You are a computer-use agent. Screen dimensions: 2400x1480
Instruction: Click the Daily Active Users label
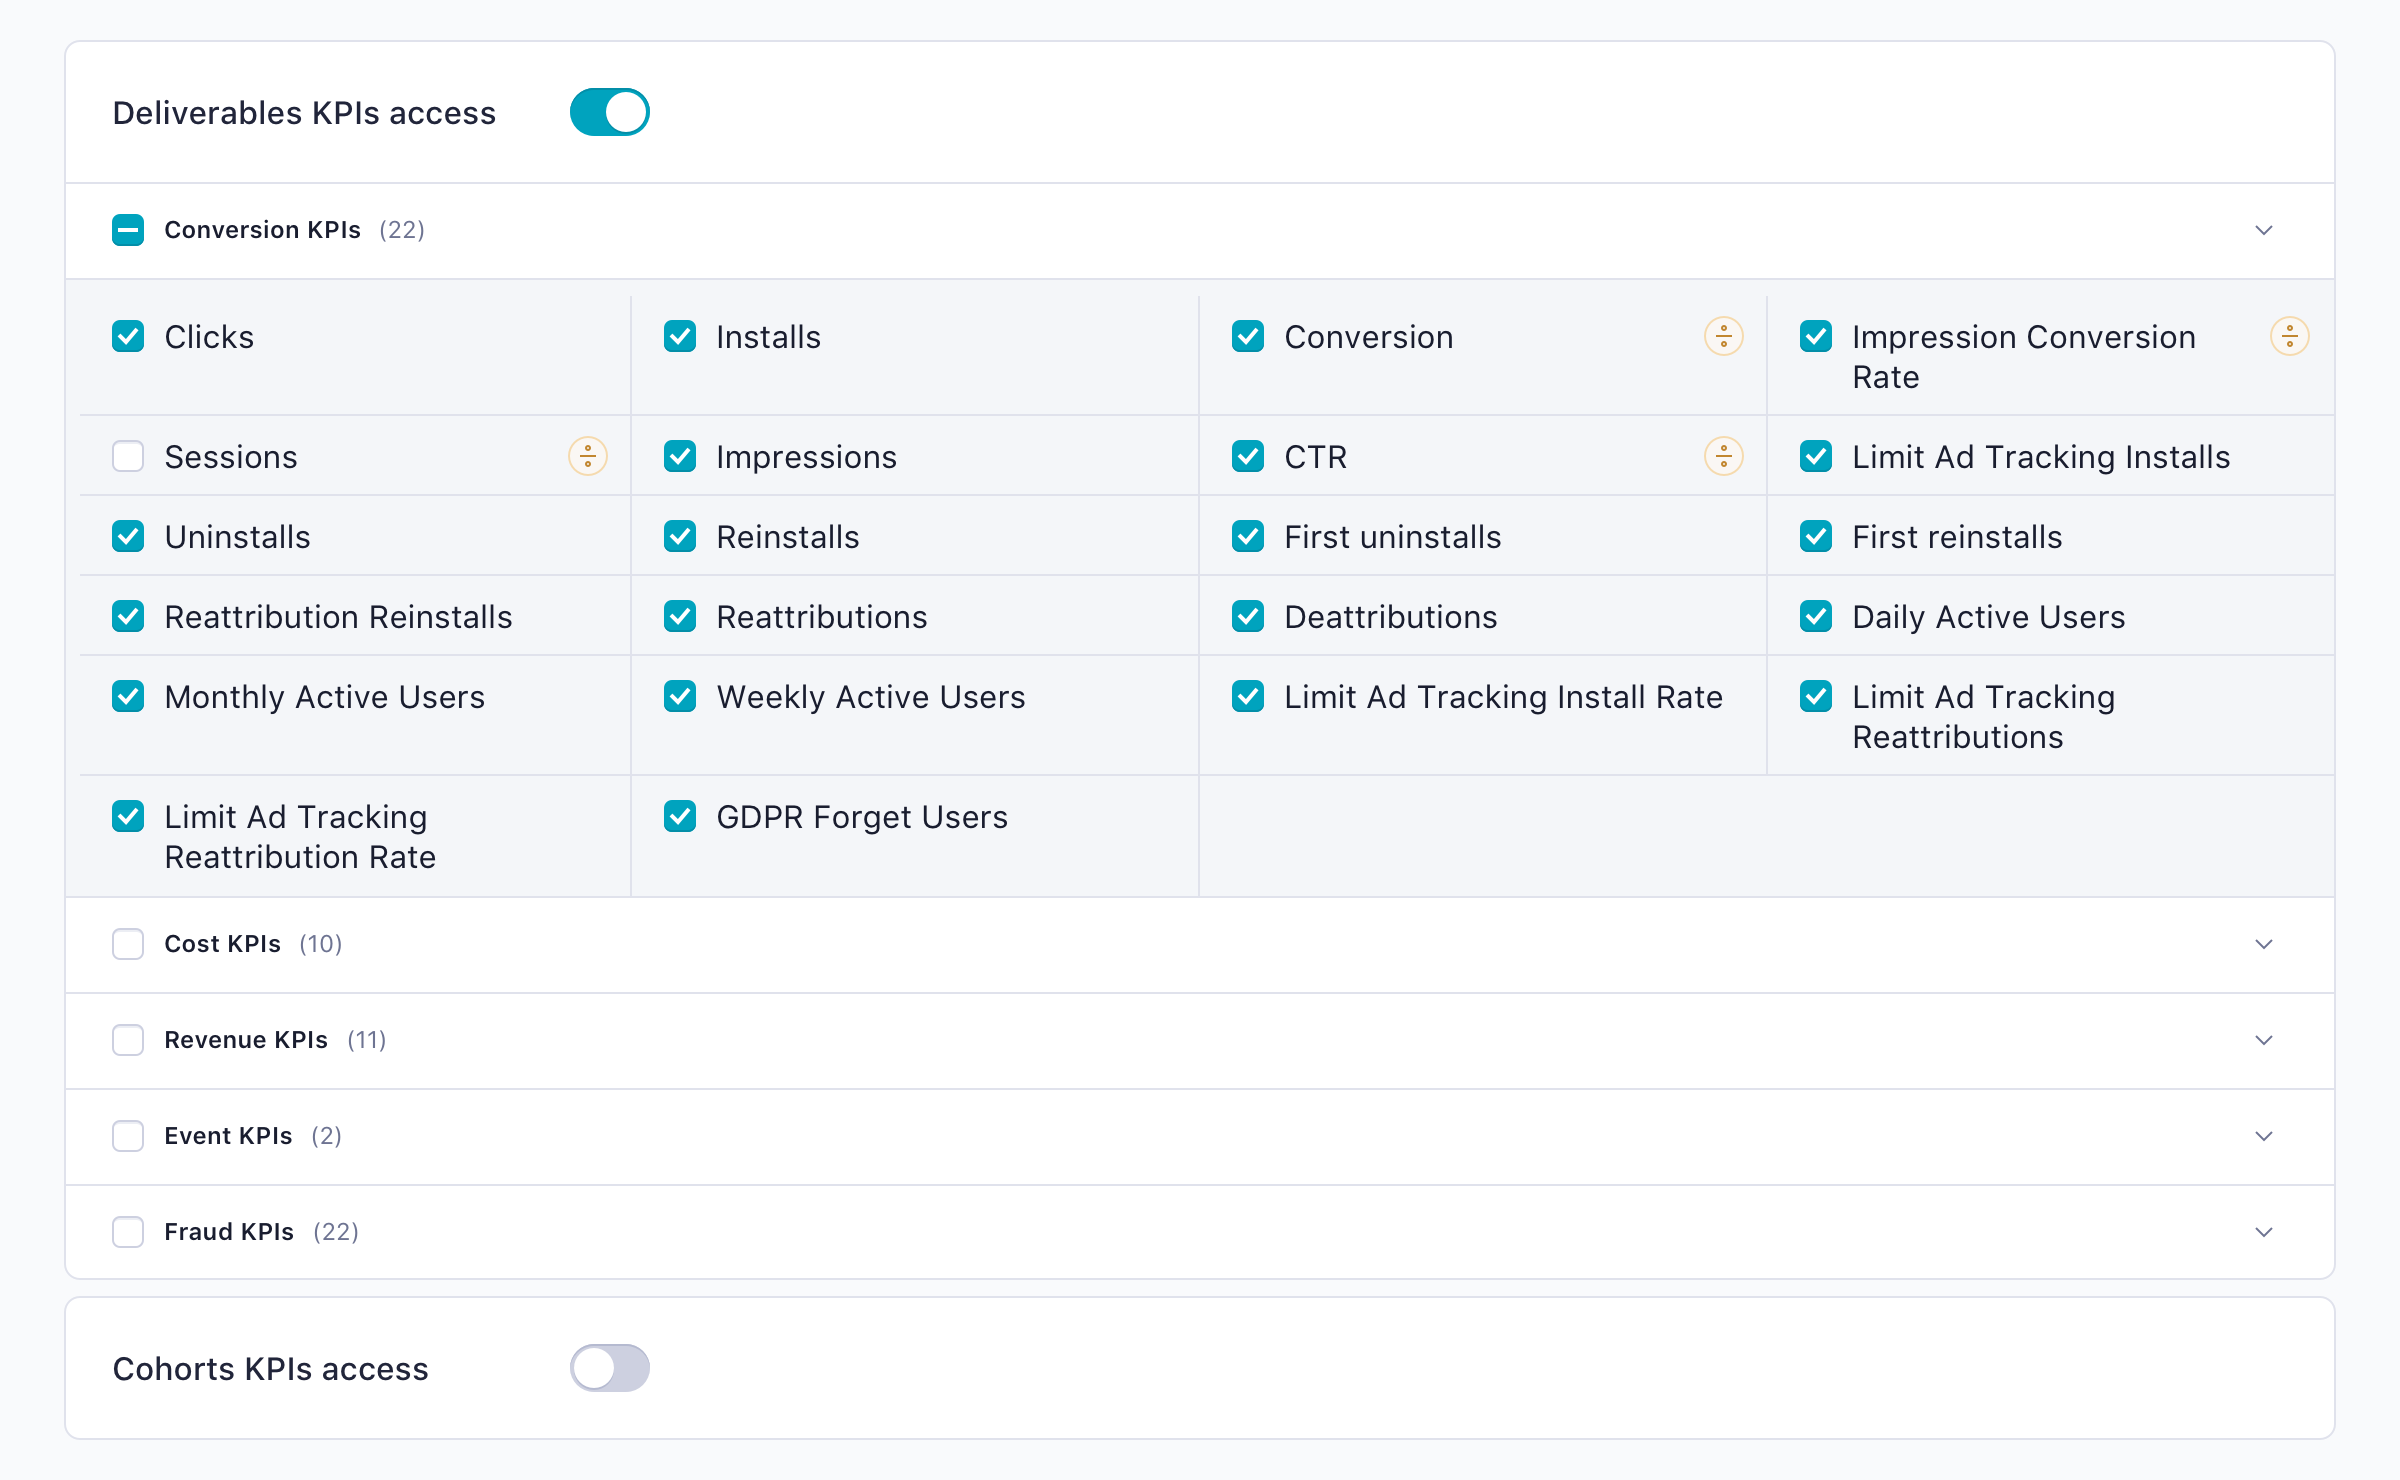point(1988,617)
